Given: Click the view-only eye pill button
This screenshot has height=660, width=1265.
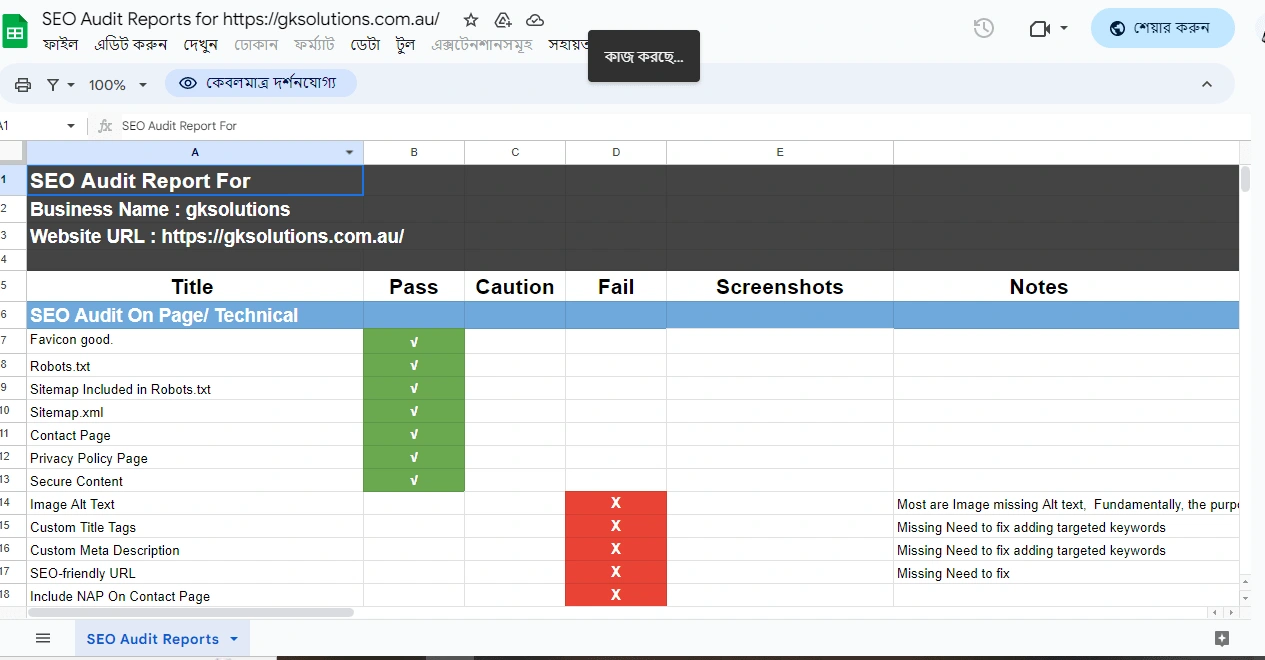Looking at the screenshot, I should click(x=261, y=83).
